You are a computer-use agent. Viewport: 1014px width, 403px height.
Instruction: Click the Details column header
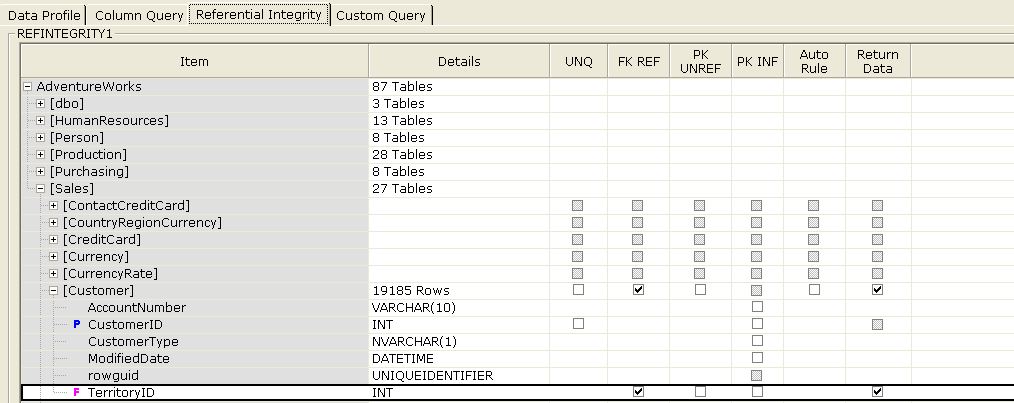459,61
